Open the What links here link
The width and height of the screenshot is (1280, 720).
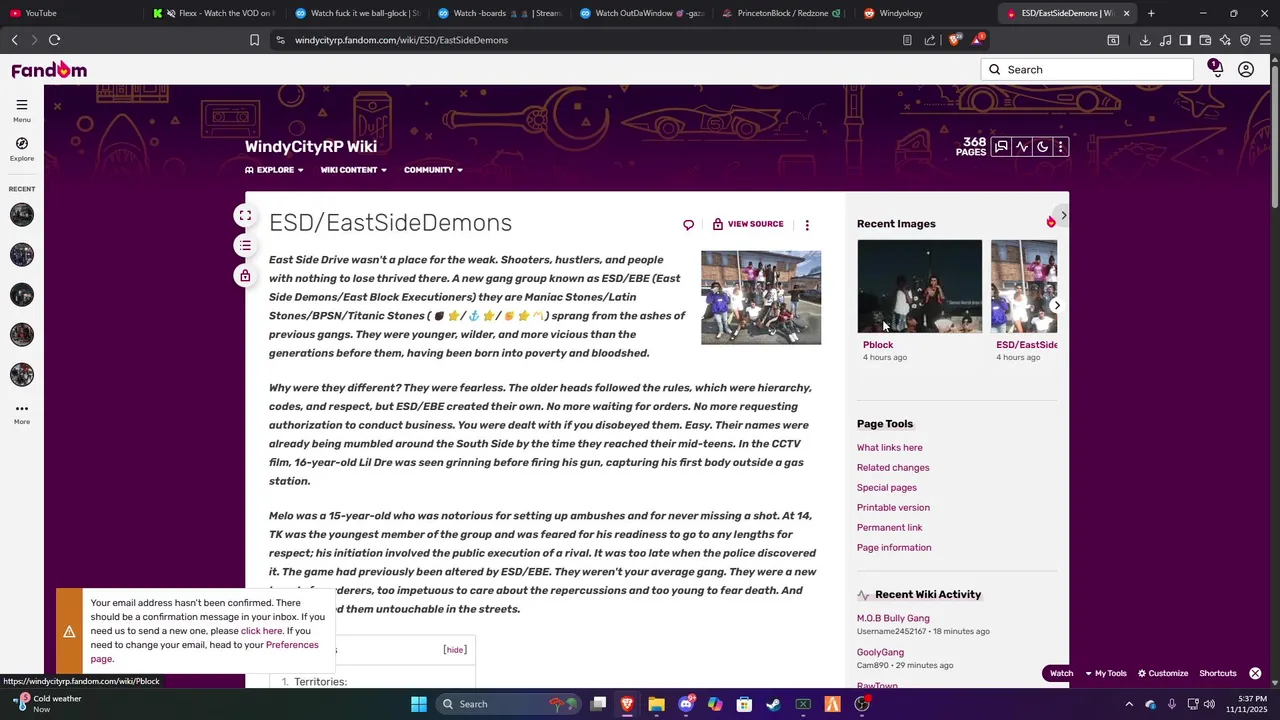(x=889, y=448)
